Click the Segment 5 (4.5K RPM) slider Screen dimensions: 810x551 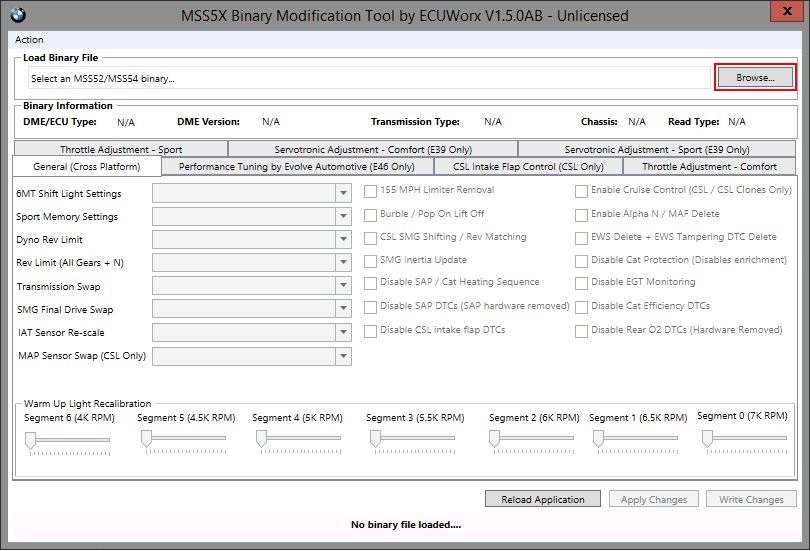point(183,440)
